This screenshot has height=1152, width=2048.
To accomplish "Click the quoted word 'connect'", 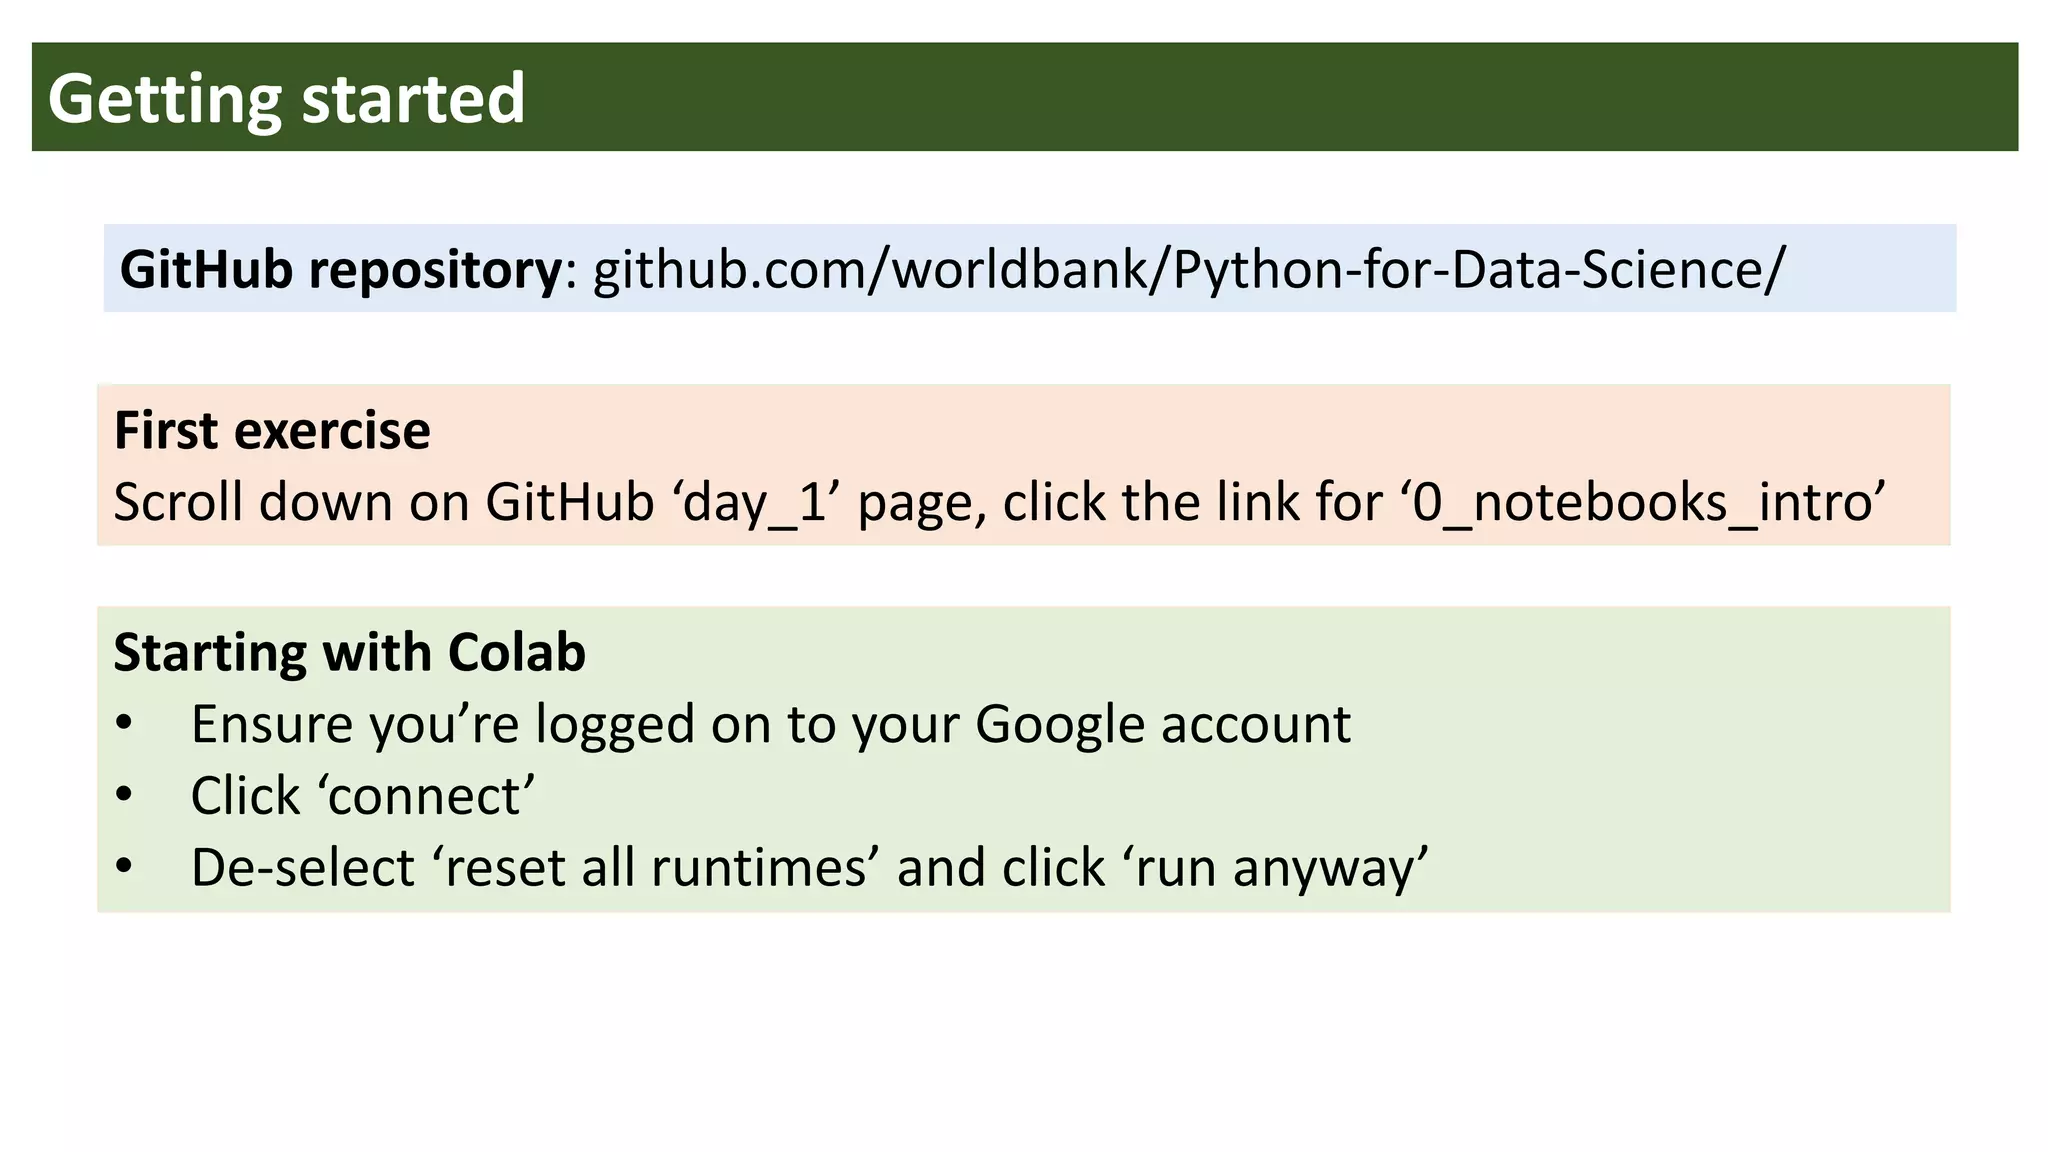I will point(427,796).
